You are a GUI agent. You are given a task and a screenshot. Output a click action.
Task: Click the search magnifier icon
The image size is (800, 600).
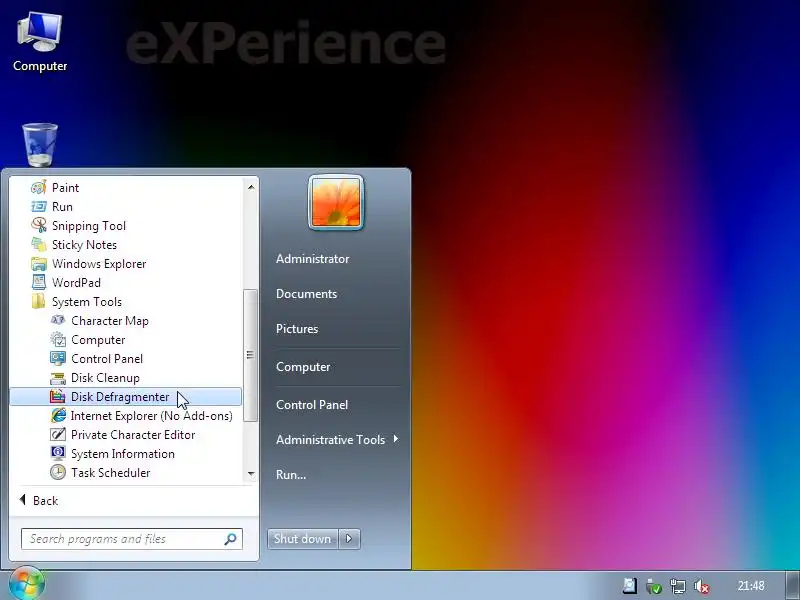click(x=230, y=539)
